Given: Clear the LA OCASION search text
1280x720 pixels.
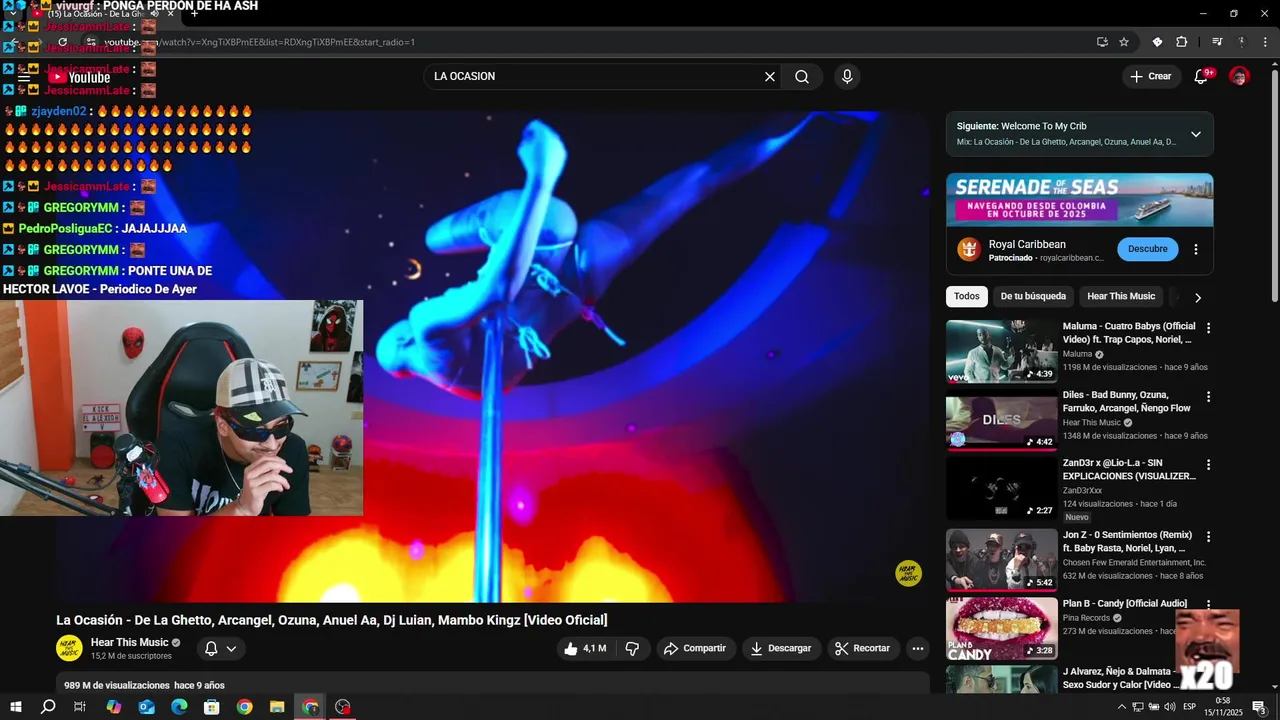Looking at the screenshot, I should tap(770, 77).
